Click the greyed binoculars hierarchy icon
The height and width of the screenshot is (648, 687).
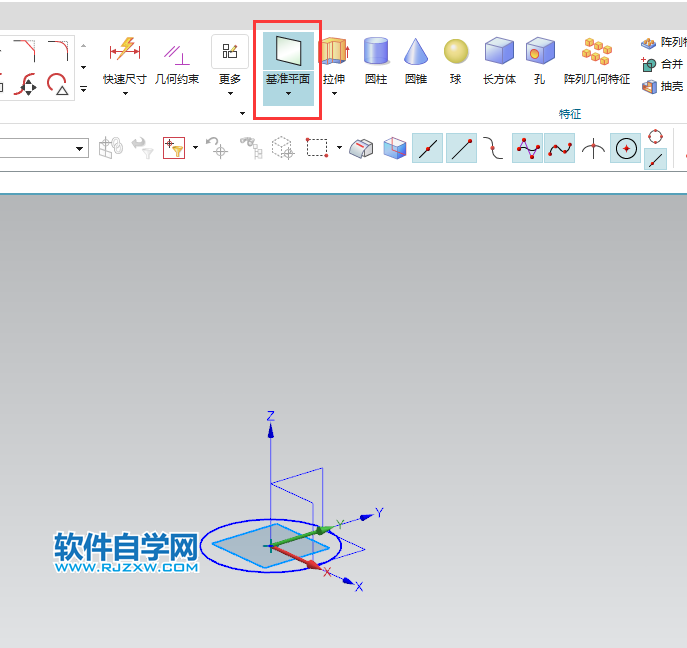point(251,148)
